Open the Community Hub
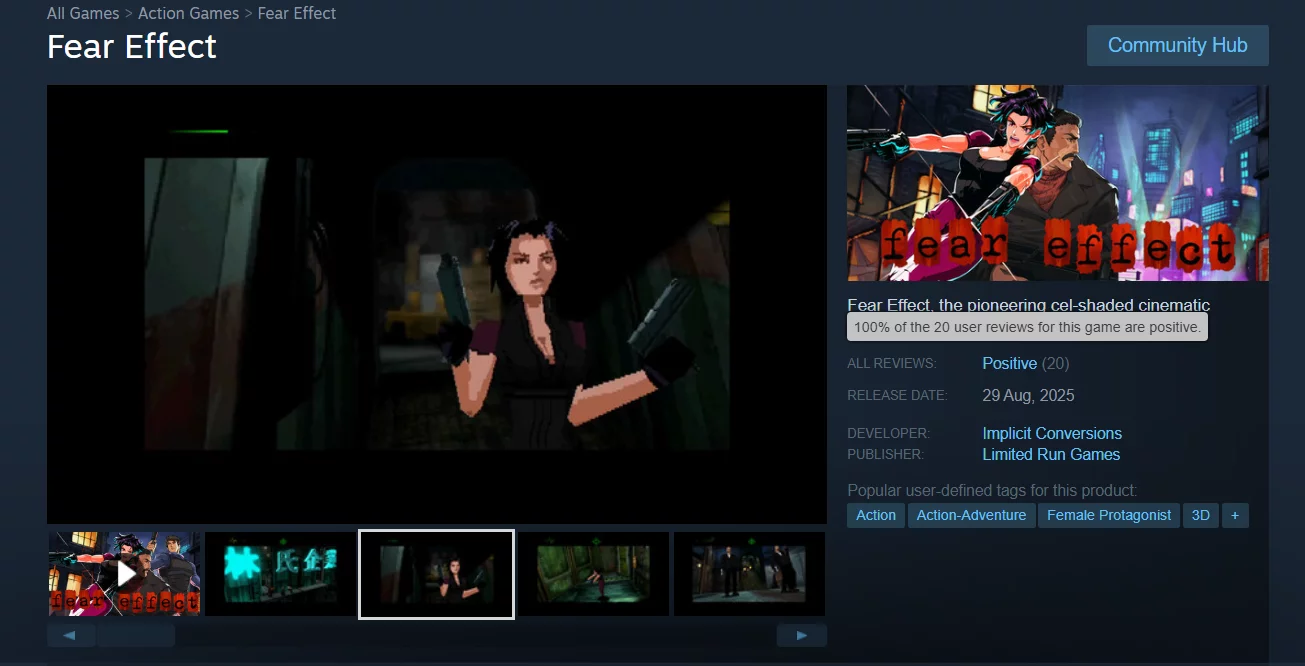This screenshot has height=666, width=1305. point(1177,46)
